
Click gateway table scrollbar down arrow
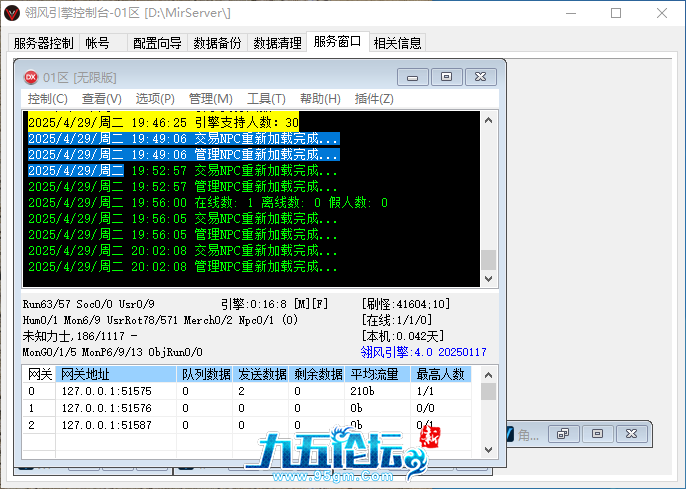[x=489, y=450]
